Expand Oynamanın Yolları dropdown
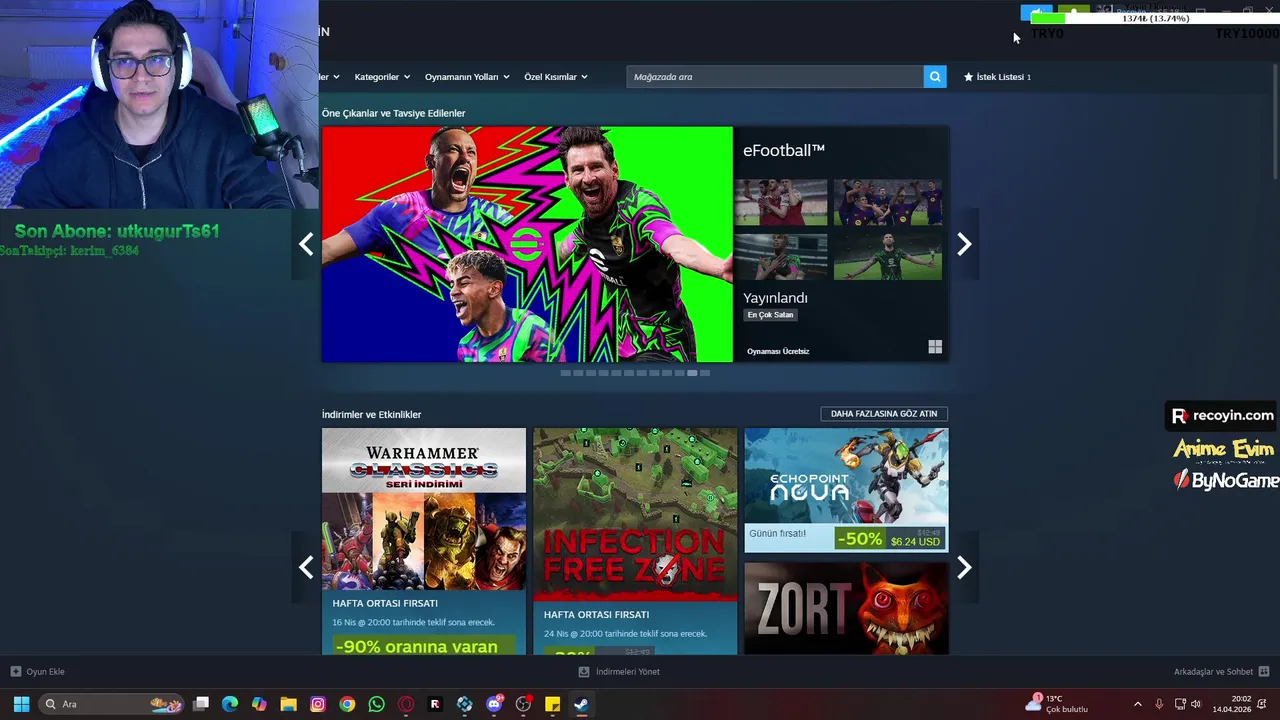 click(467, 77)
